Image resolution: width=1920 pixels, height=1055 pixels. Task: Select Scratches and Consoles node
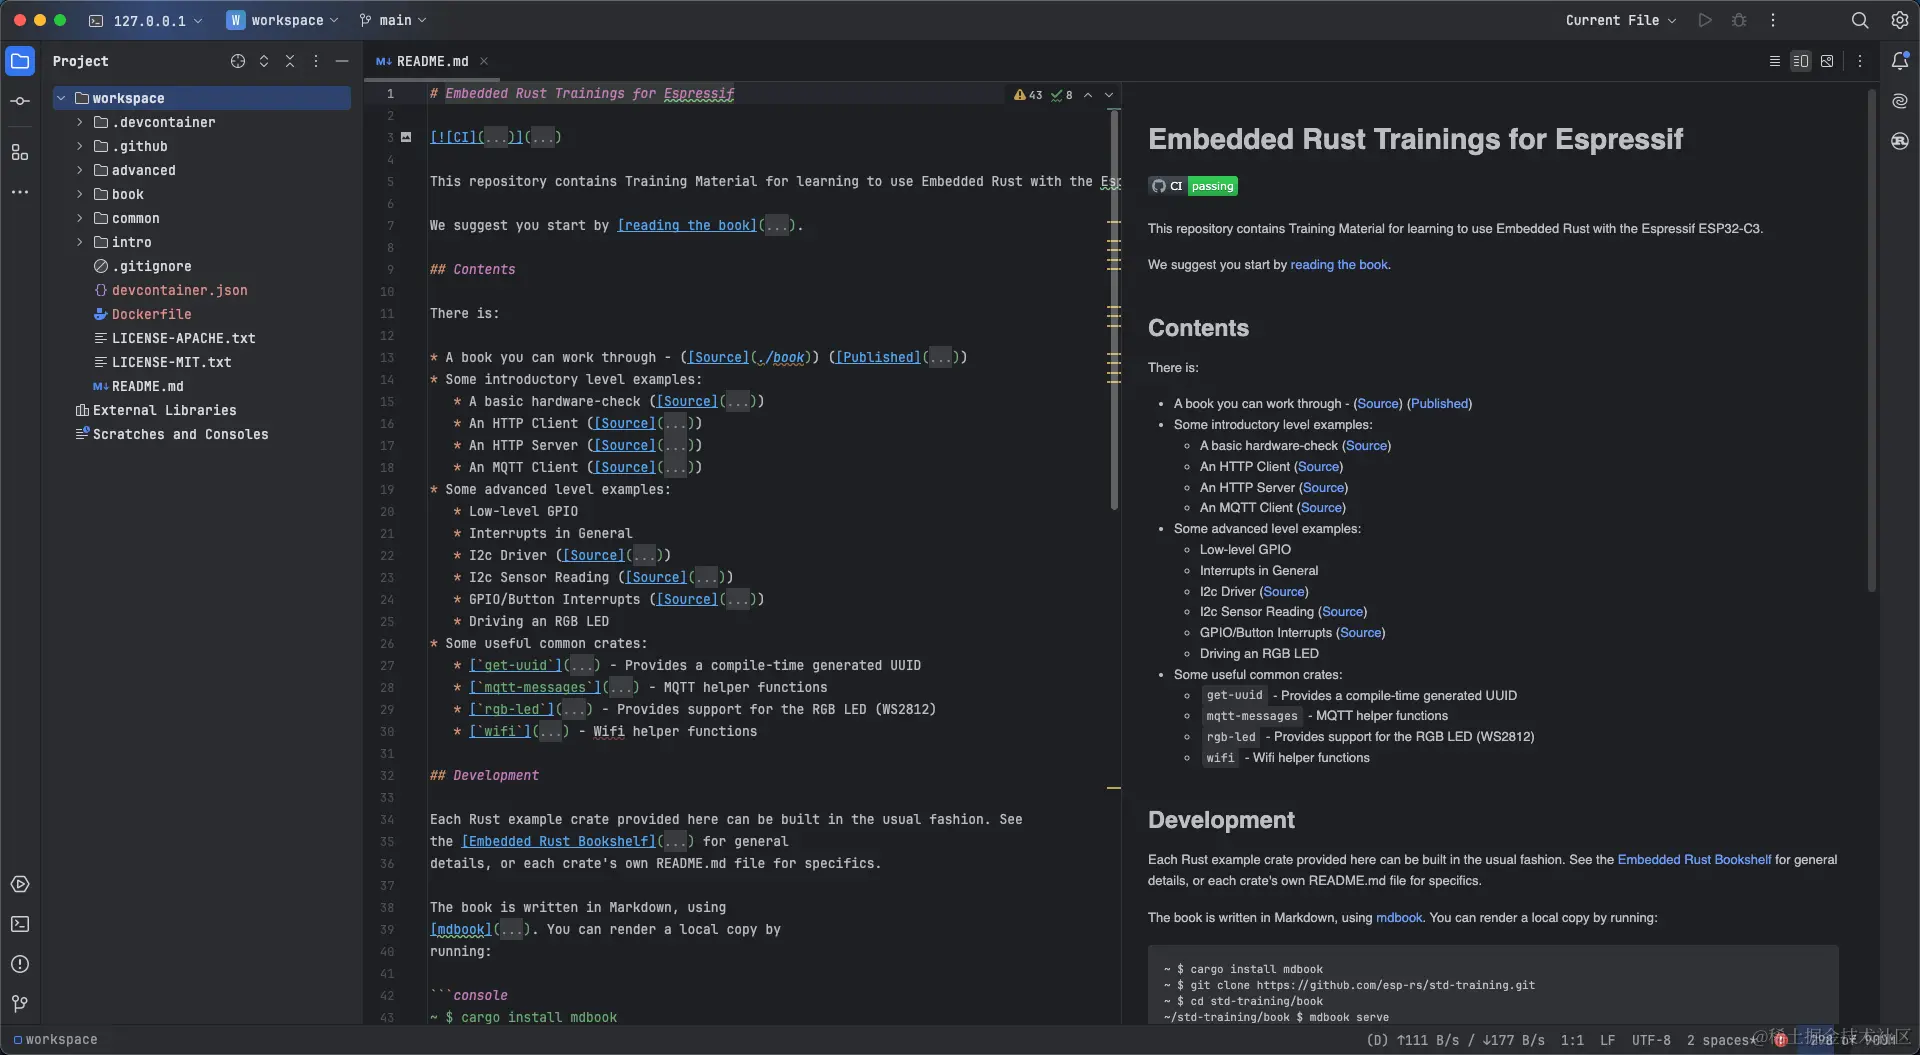click(x=180, y=434)
